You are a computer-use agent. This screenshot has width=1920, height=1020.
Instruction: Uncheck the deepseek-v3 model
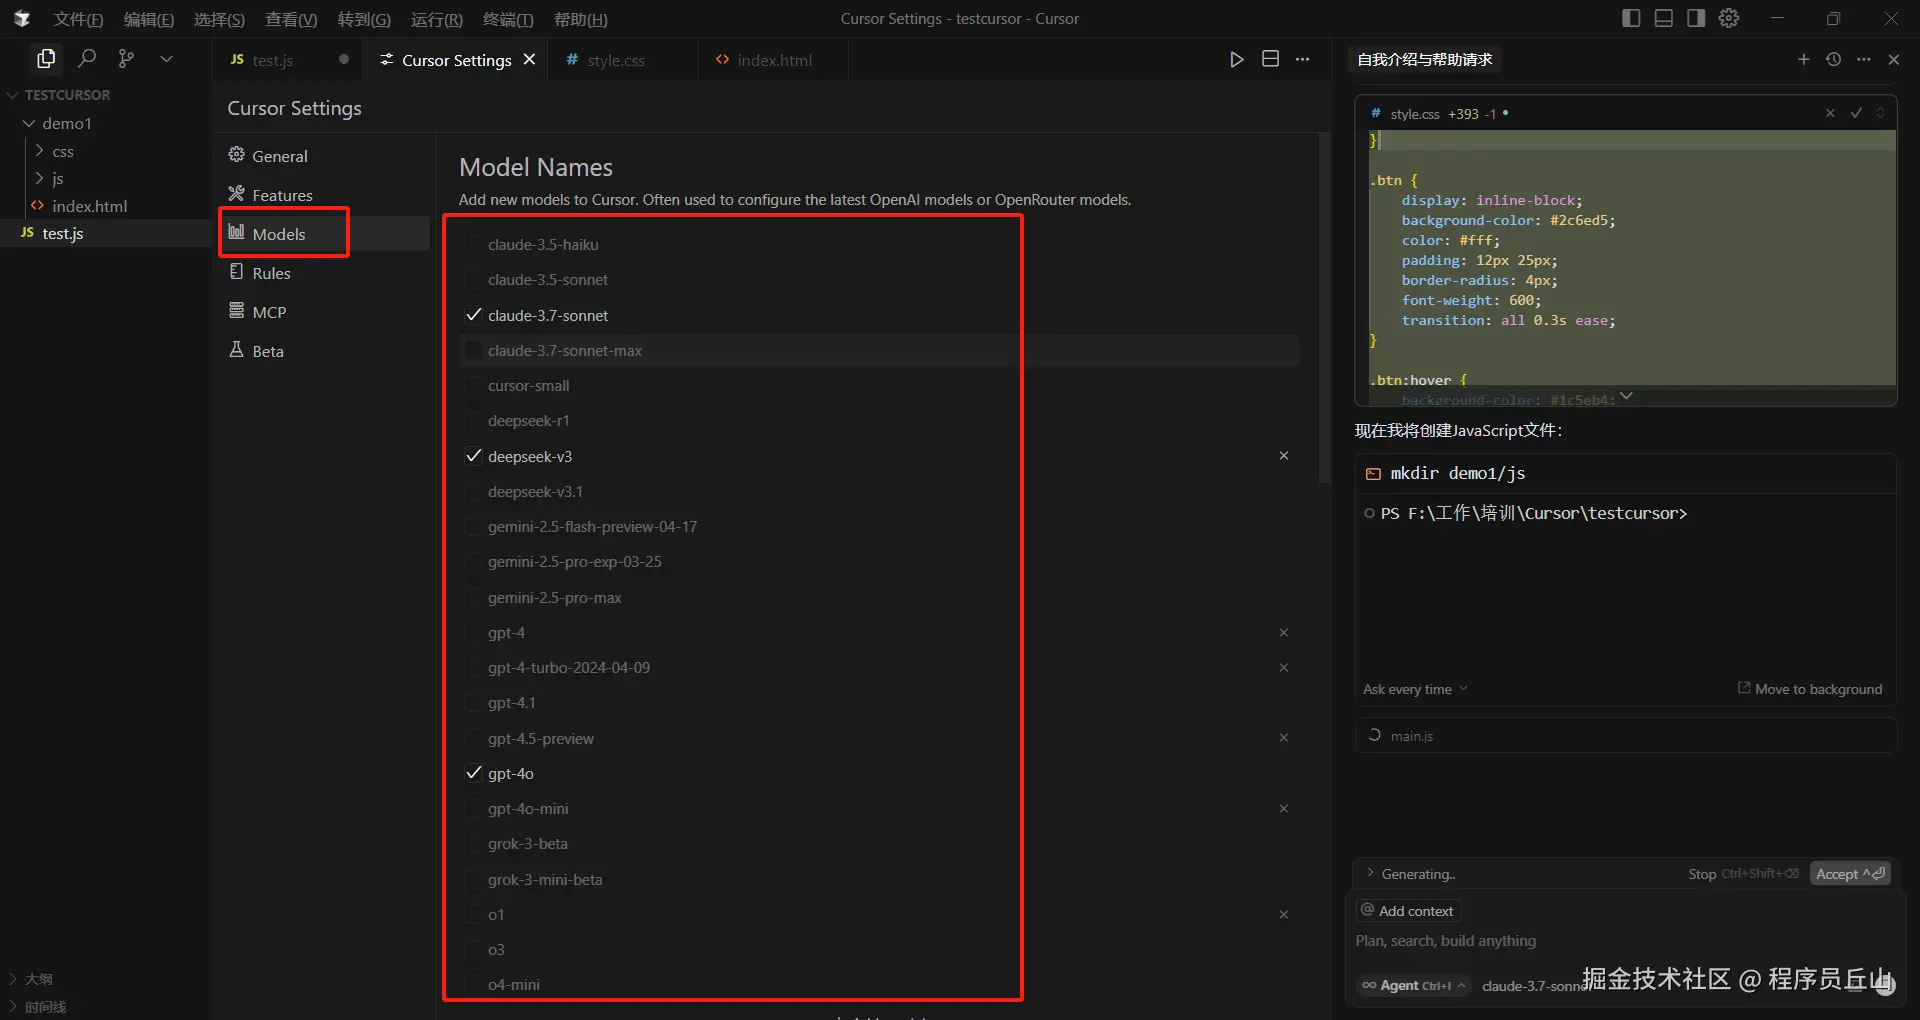pyautogui.click(x=474, y=456)
